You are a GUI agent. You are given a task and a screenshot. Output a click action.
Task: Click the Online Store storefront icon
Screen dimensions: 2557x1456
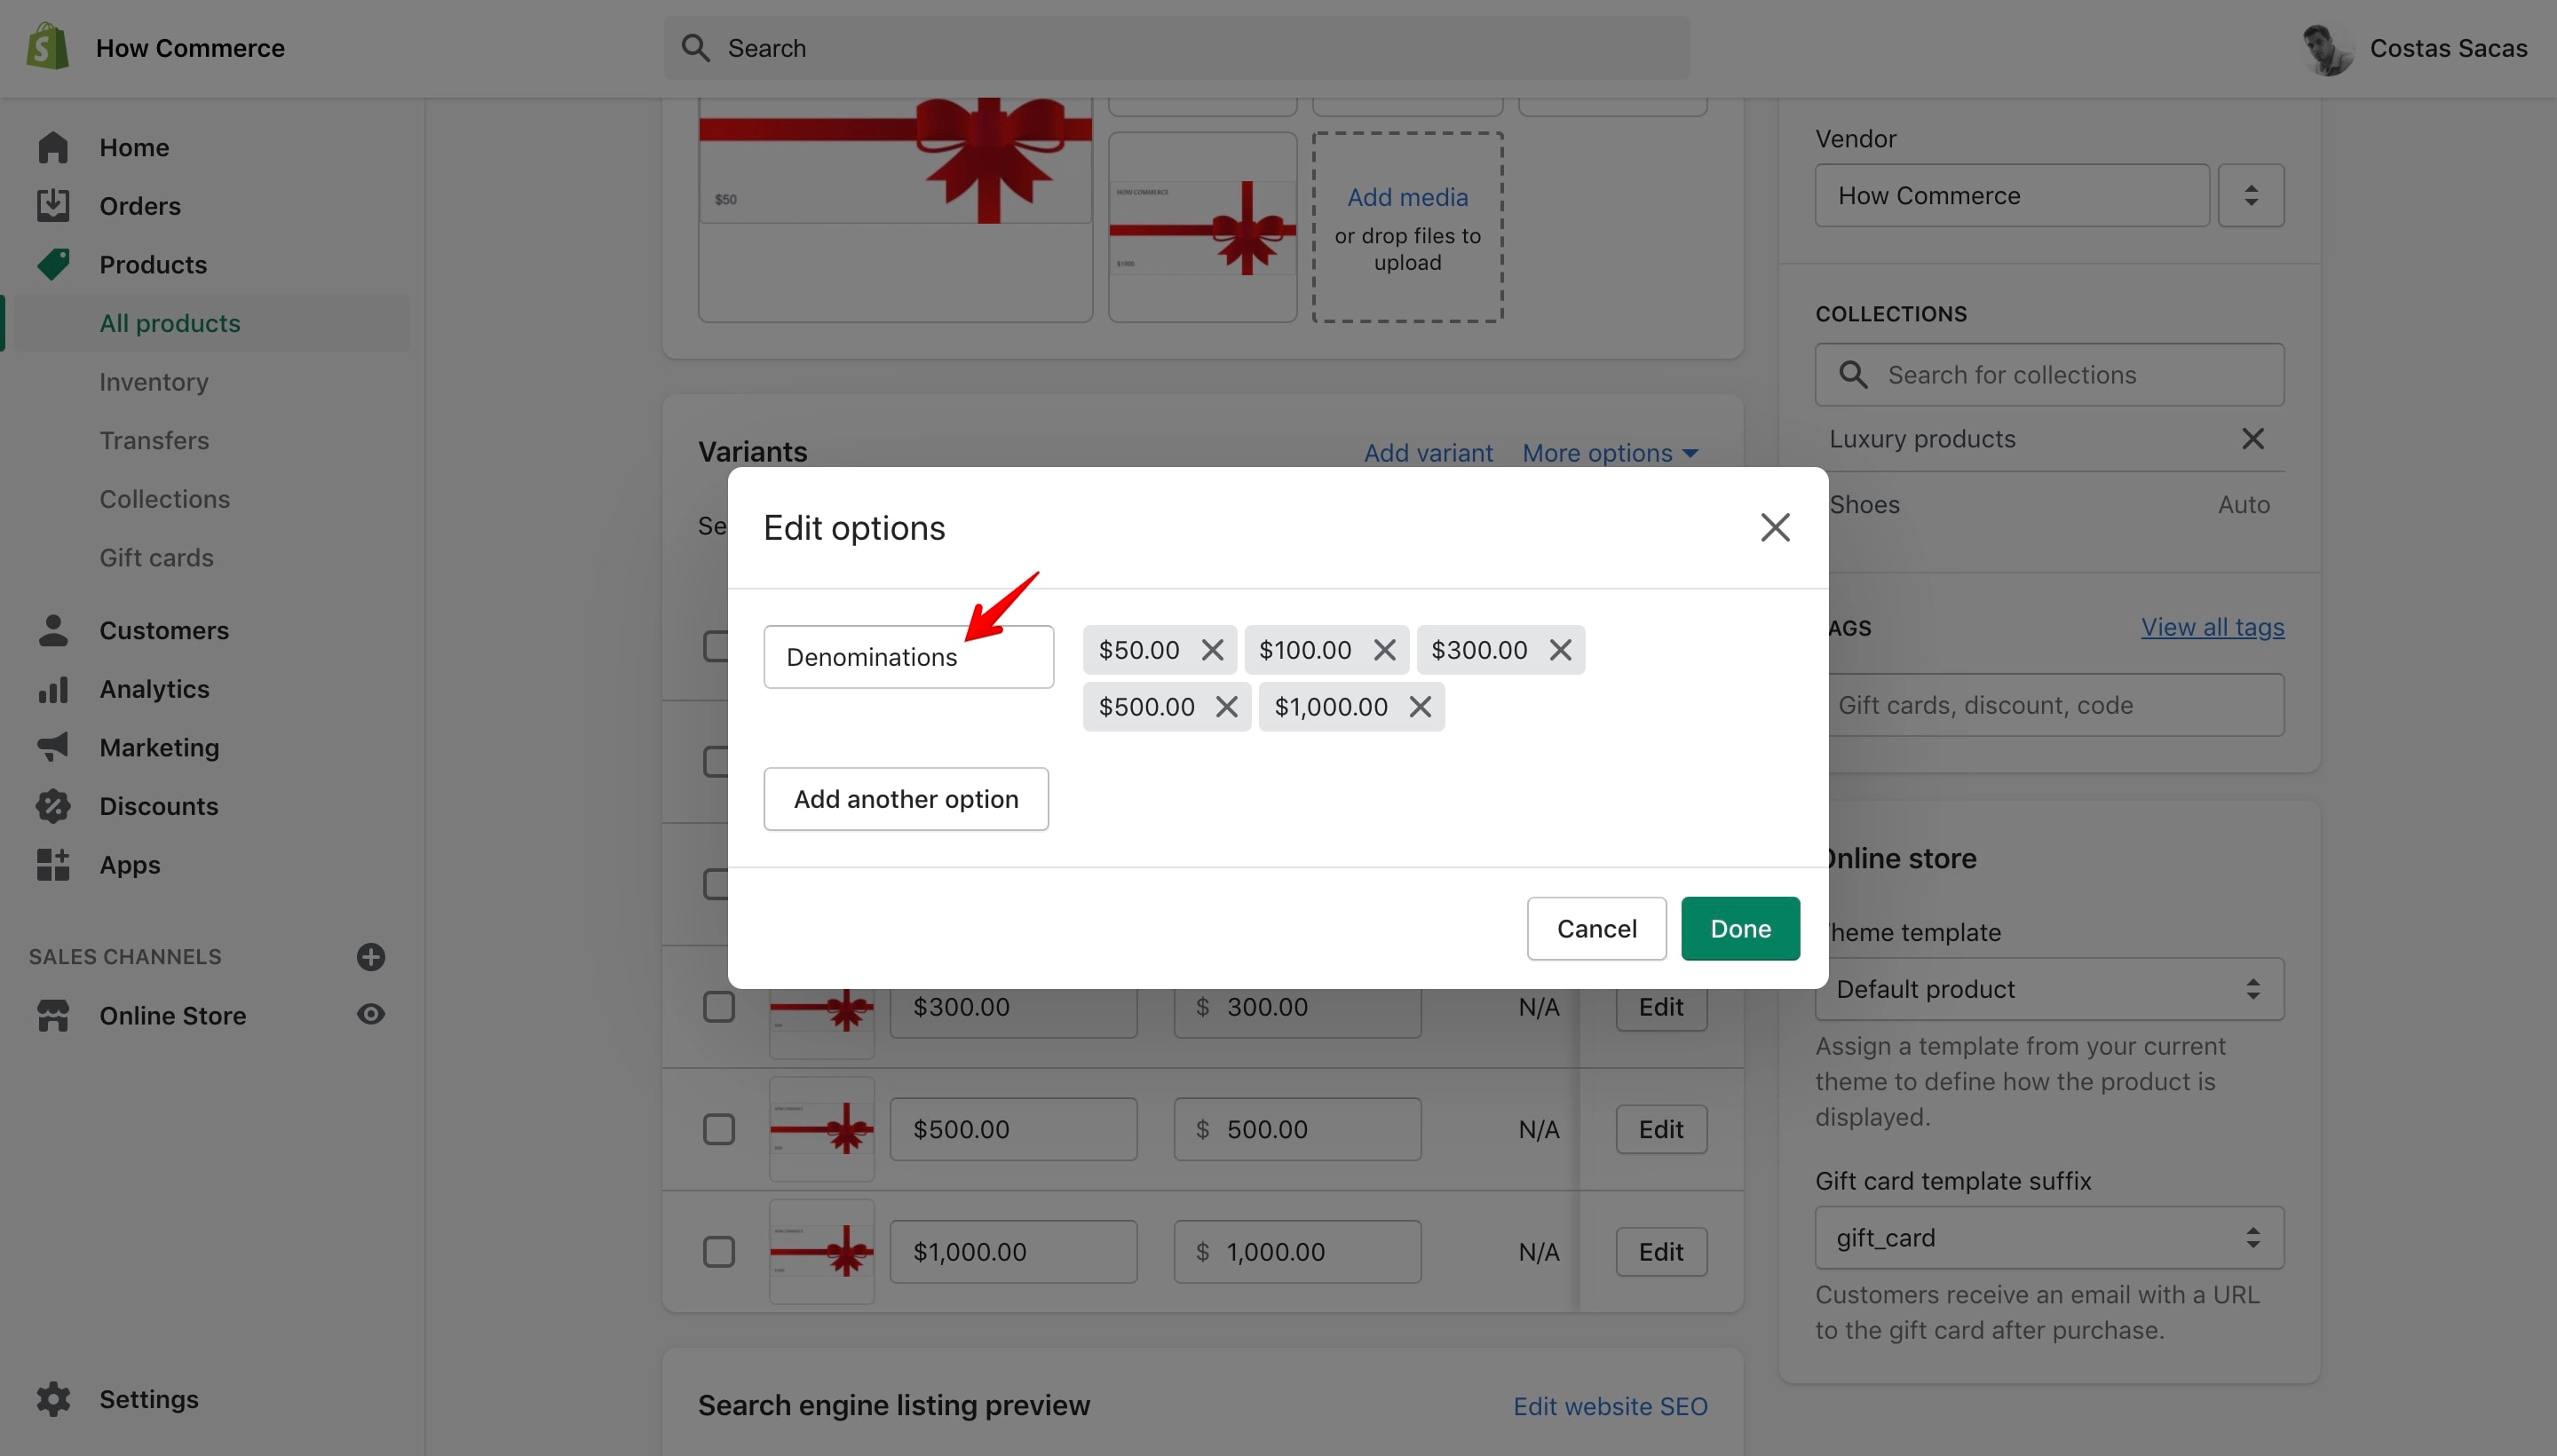click(53, 1015)
